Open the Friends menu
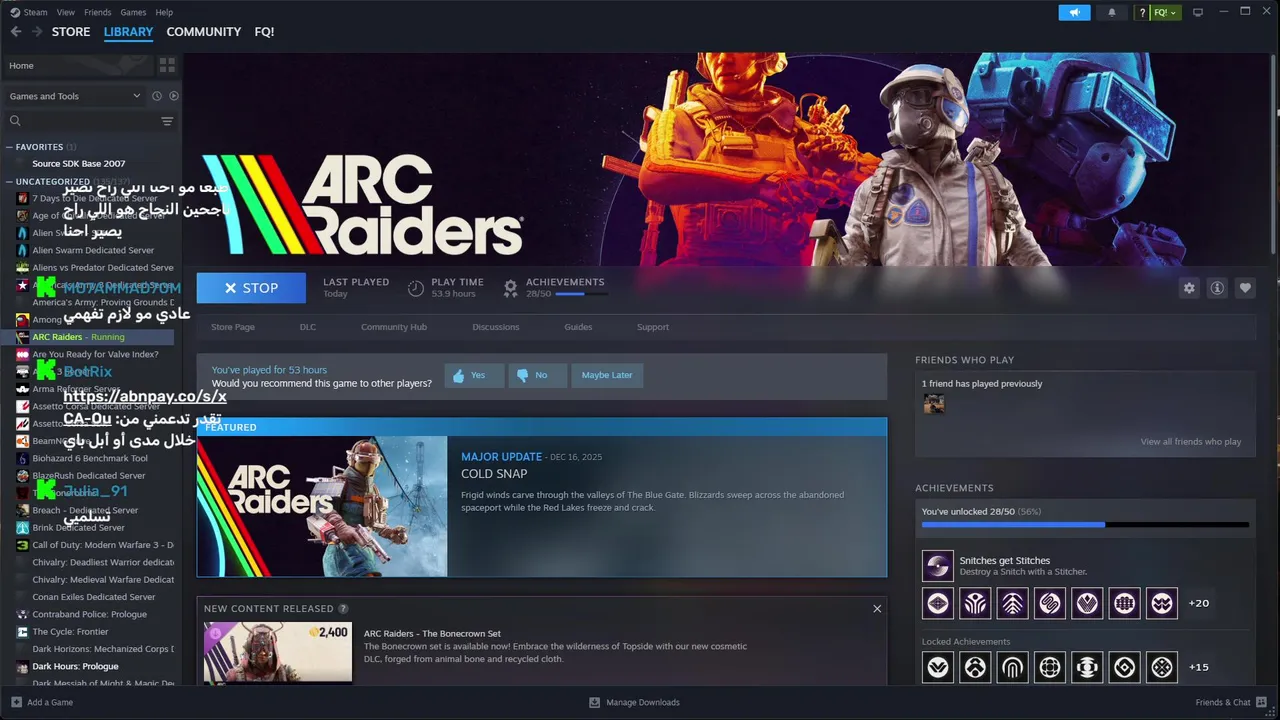The height and width of the screenshot is (720, 1280). [98, 12]
